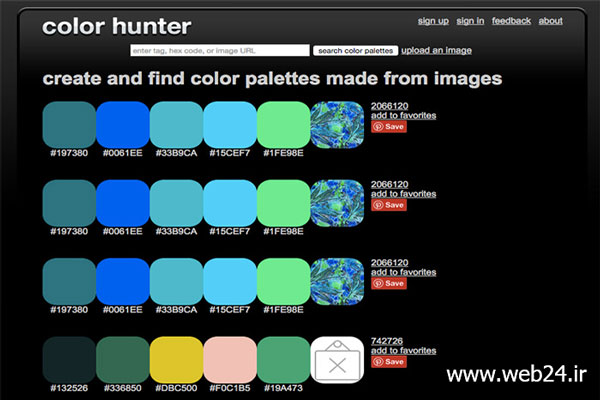Click add to favorites in the third palette row
Screen dimensions: 600x400
(x=403, y=273)
